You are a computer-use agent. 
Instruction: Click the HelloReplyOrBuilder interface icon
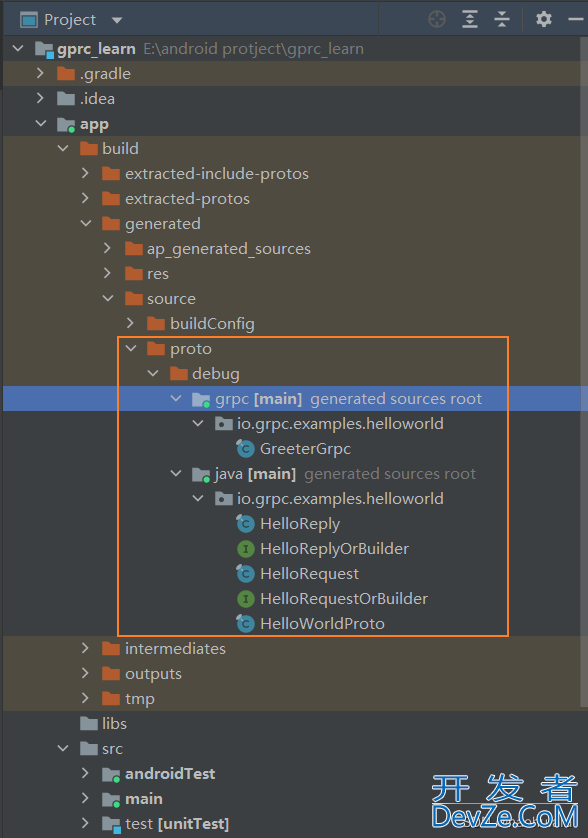click(x=245, y=548)
